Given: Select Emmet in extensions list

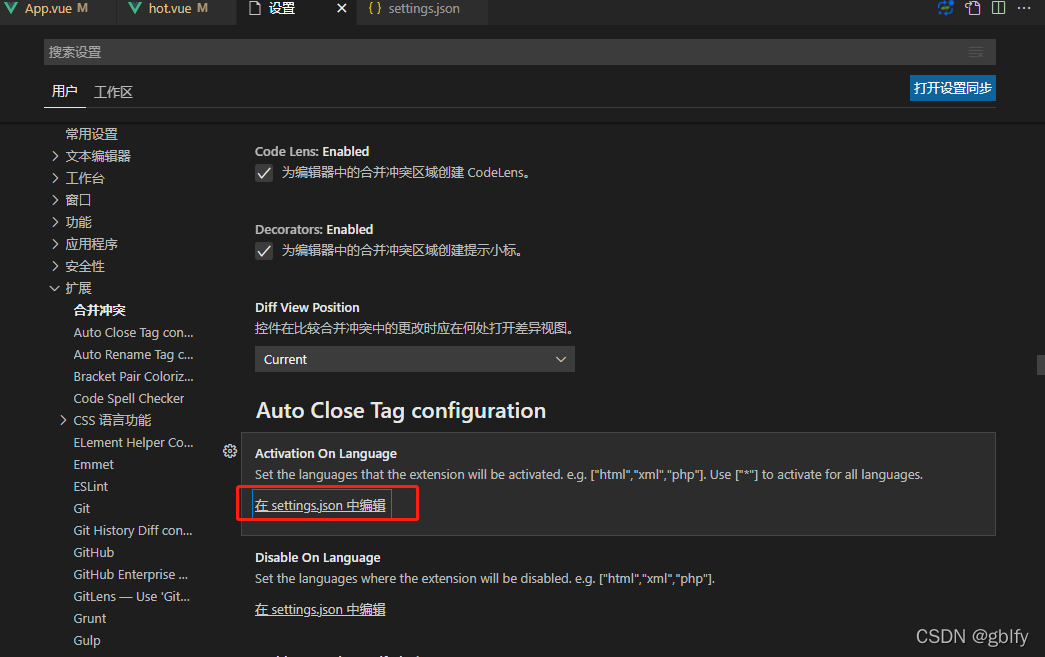Looking at the screenshot, I should click(93, 464).
